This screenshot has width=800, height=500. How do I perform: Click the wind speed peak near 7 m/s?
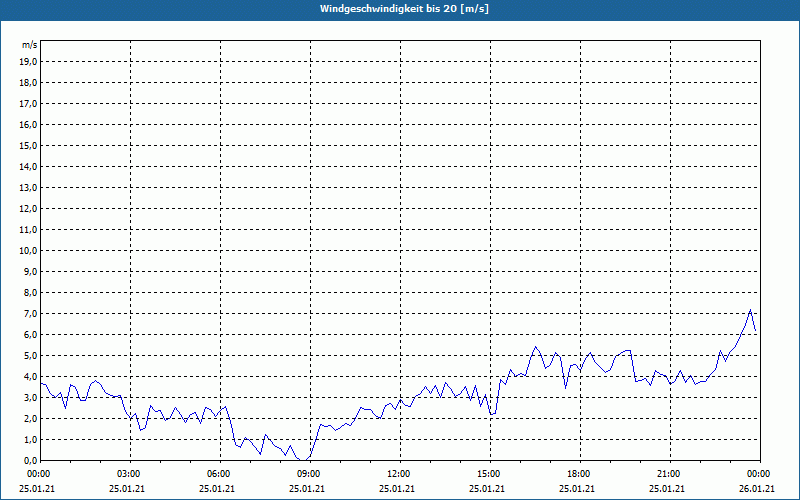[x=750, y=310]
